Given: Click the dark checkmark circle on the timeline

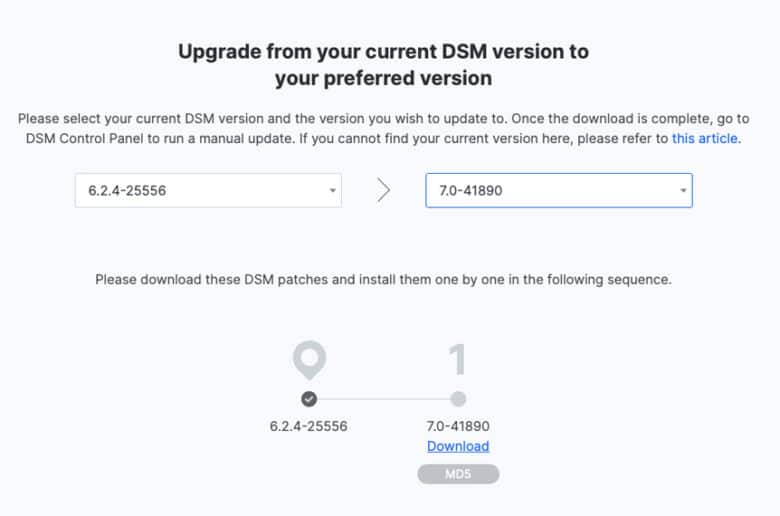Looking at the screenshot, I should point(309,399).
